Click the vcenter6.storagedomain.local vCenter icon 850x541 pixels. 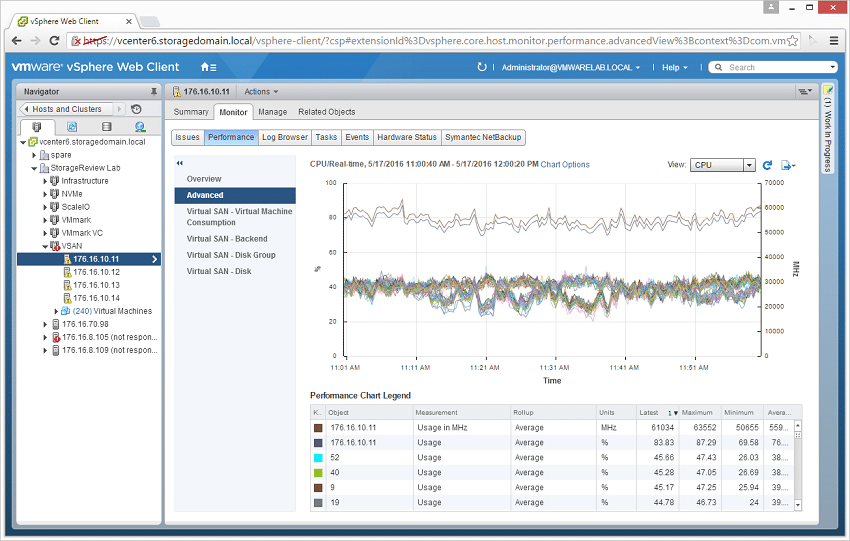pos(33,142)
